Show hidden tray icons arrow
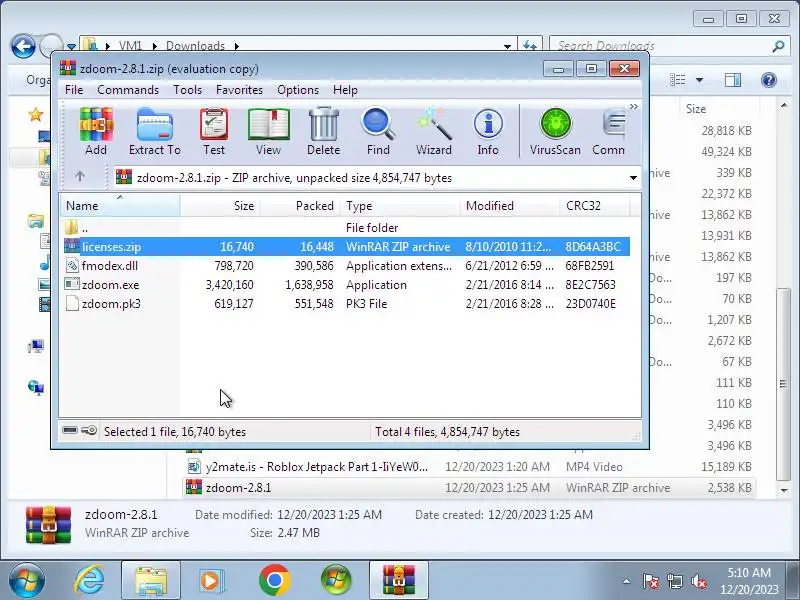The height and width of the screenshot is (600, 800). 627,581
